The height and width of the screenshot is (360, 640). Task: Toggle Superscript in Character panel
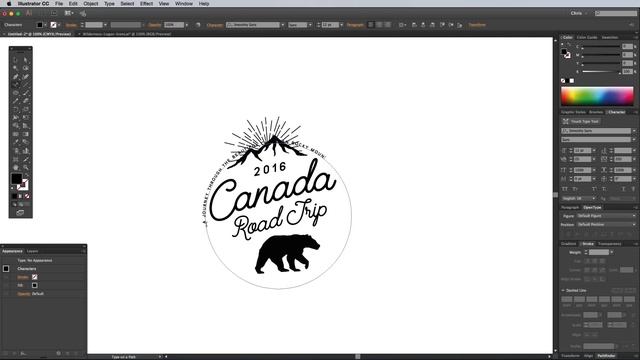point(594,189)
